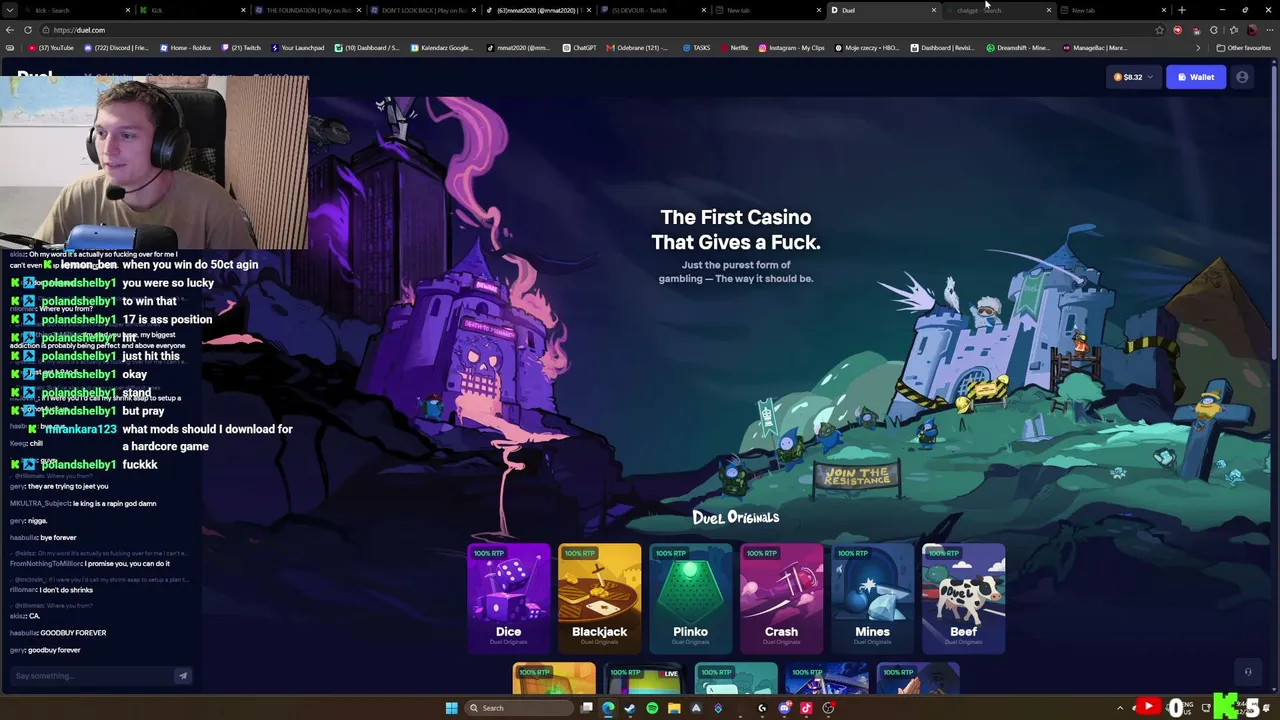Open the TASKS bookmark

pyautogui.click(x=697, y=48)
